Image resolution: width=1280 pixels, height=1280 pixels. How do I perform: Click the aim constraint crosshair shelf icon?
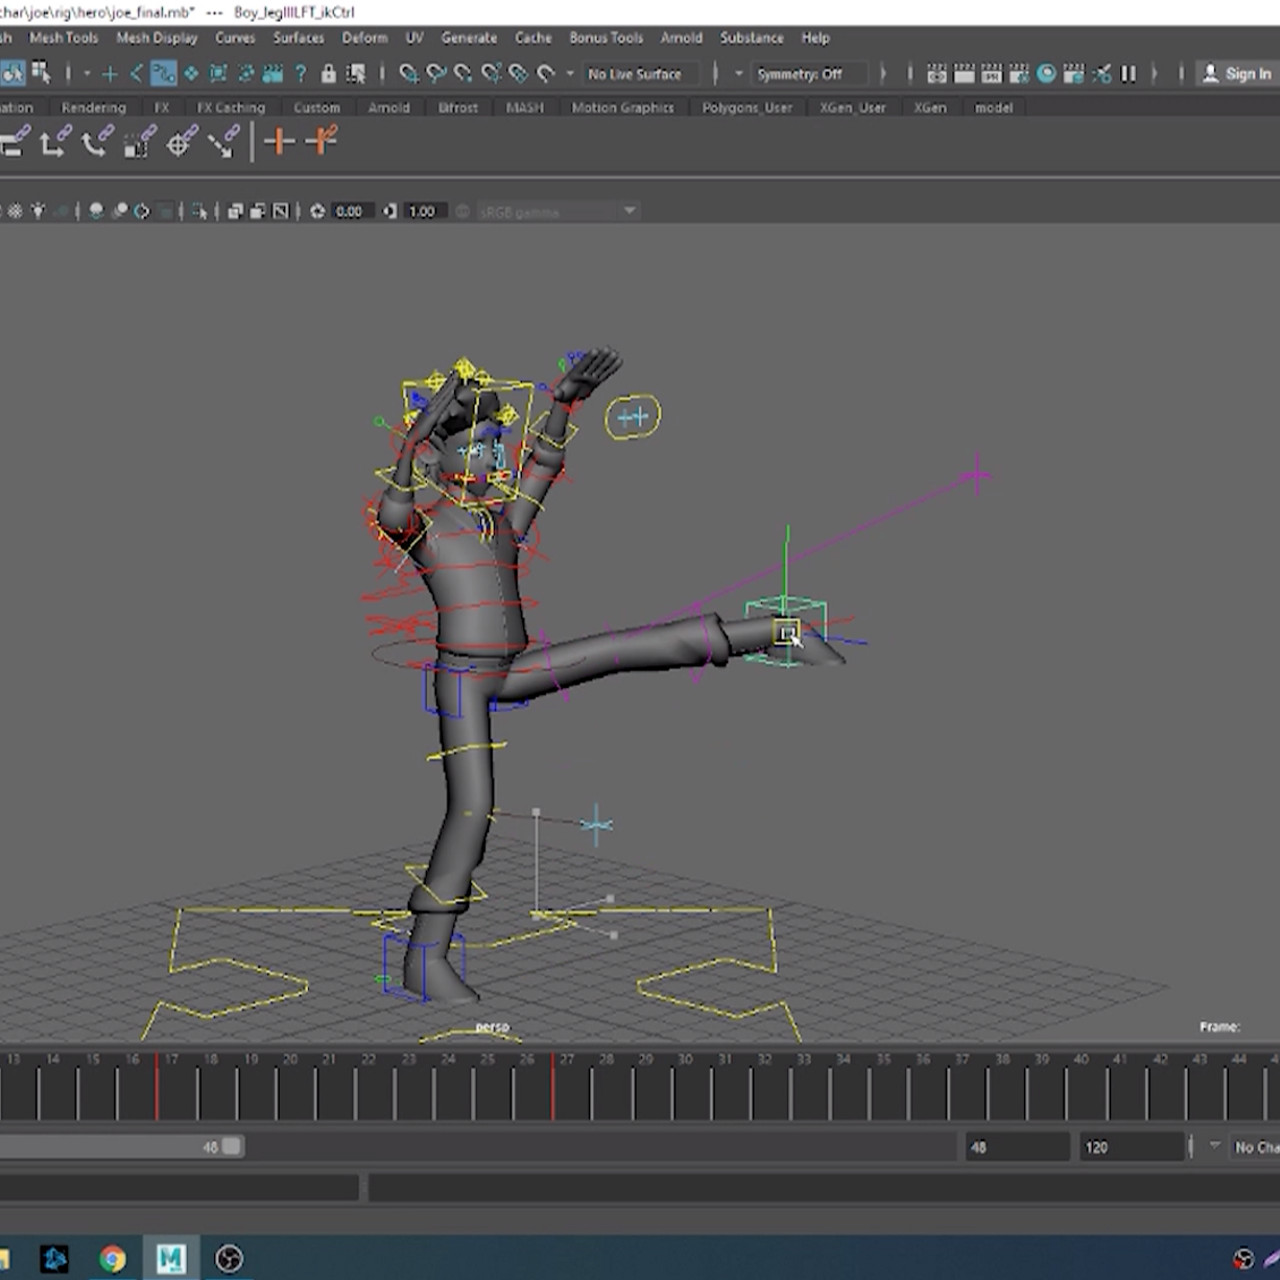click(181, 142)
